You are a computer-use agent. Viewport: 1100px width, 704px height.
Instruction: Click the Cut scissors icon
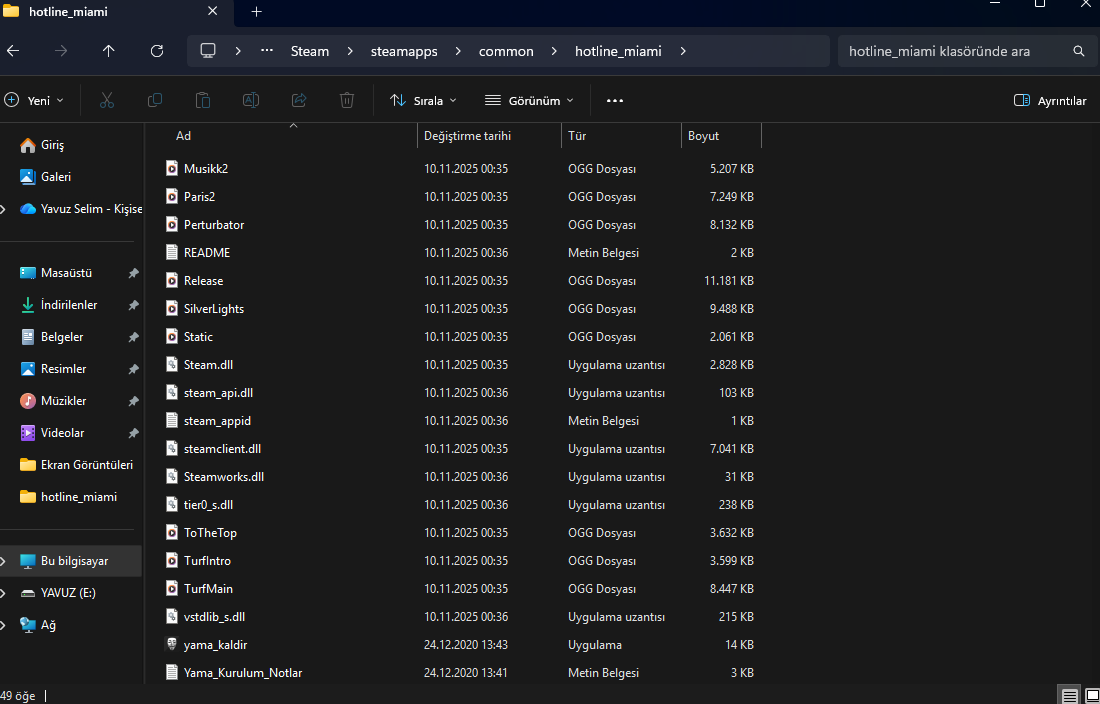(x=107, y=100)
